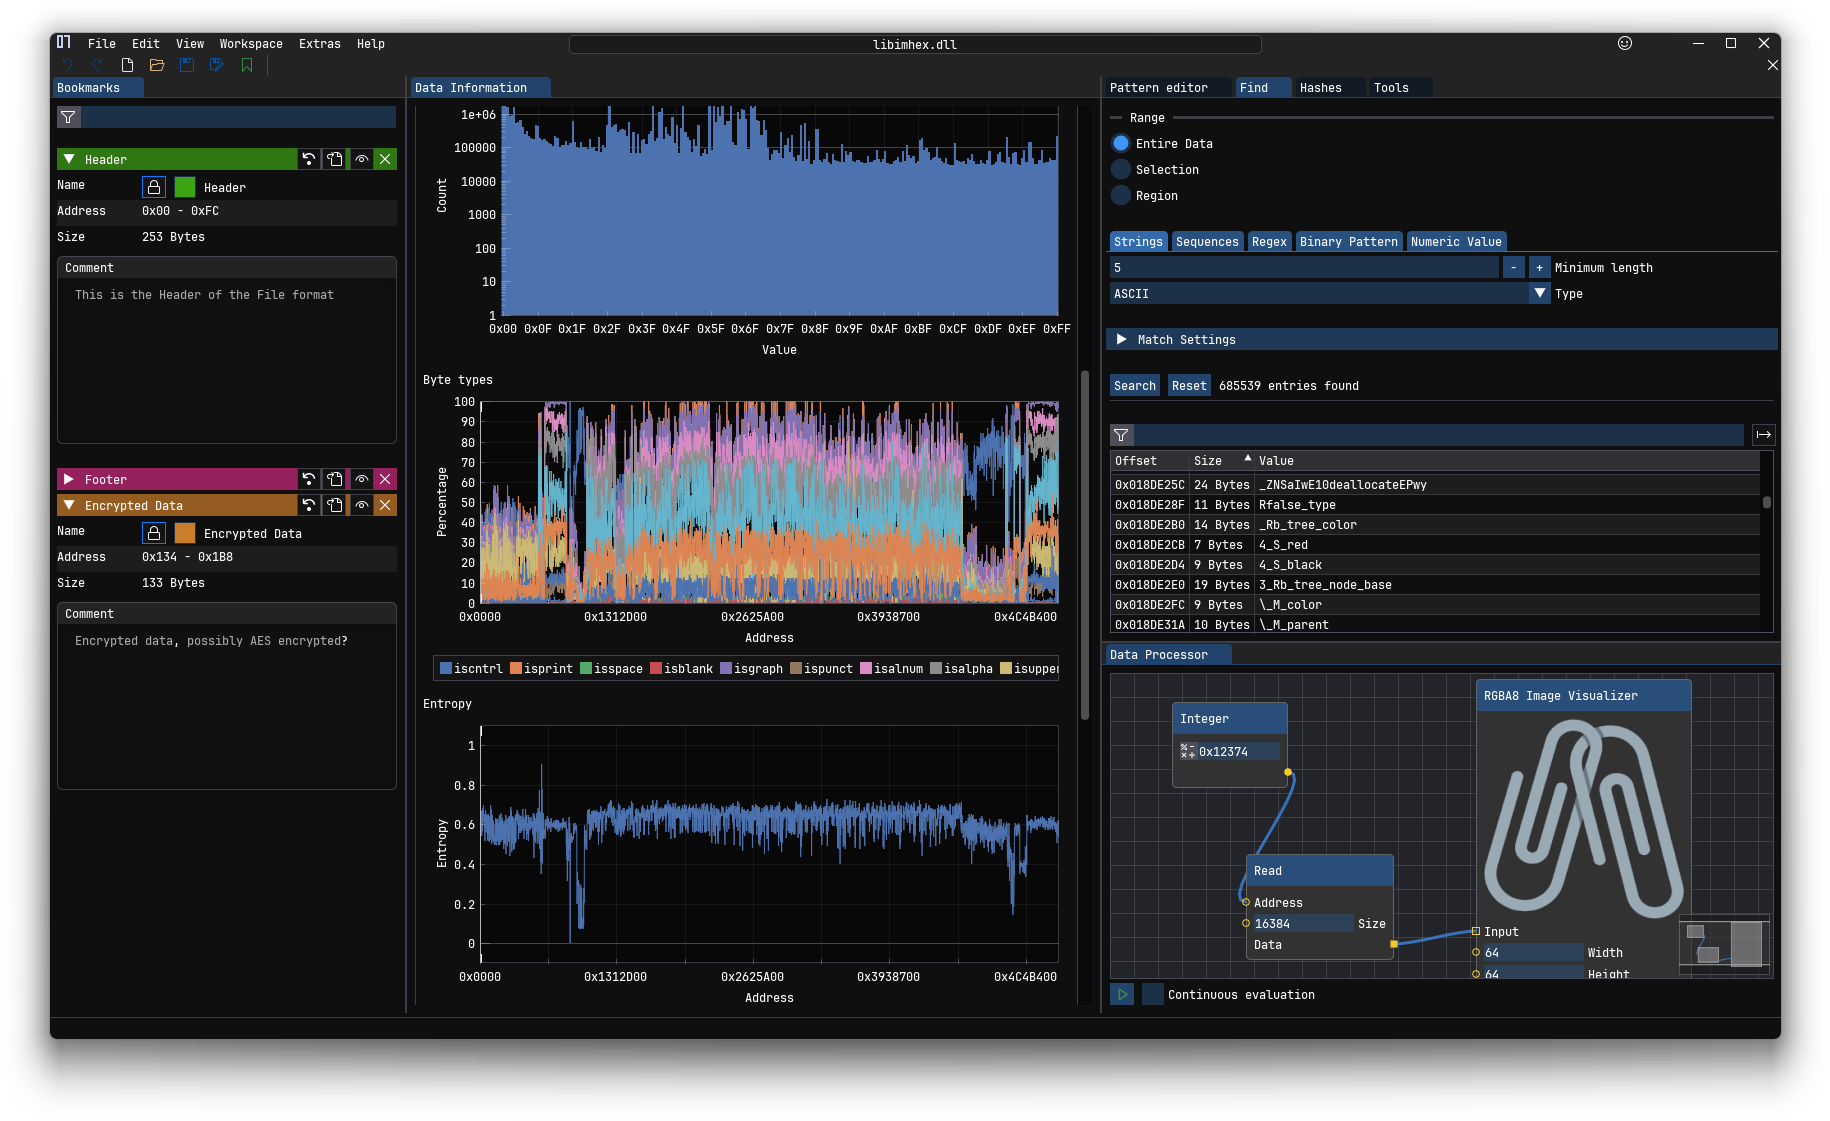This screenshot has width=1830, height=1121.
Task: Expand the Footer bookmark entry
Action: (x=69, y=479)
